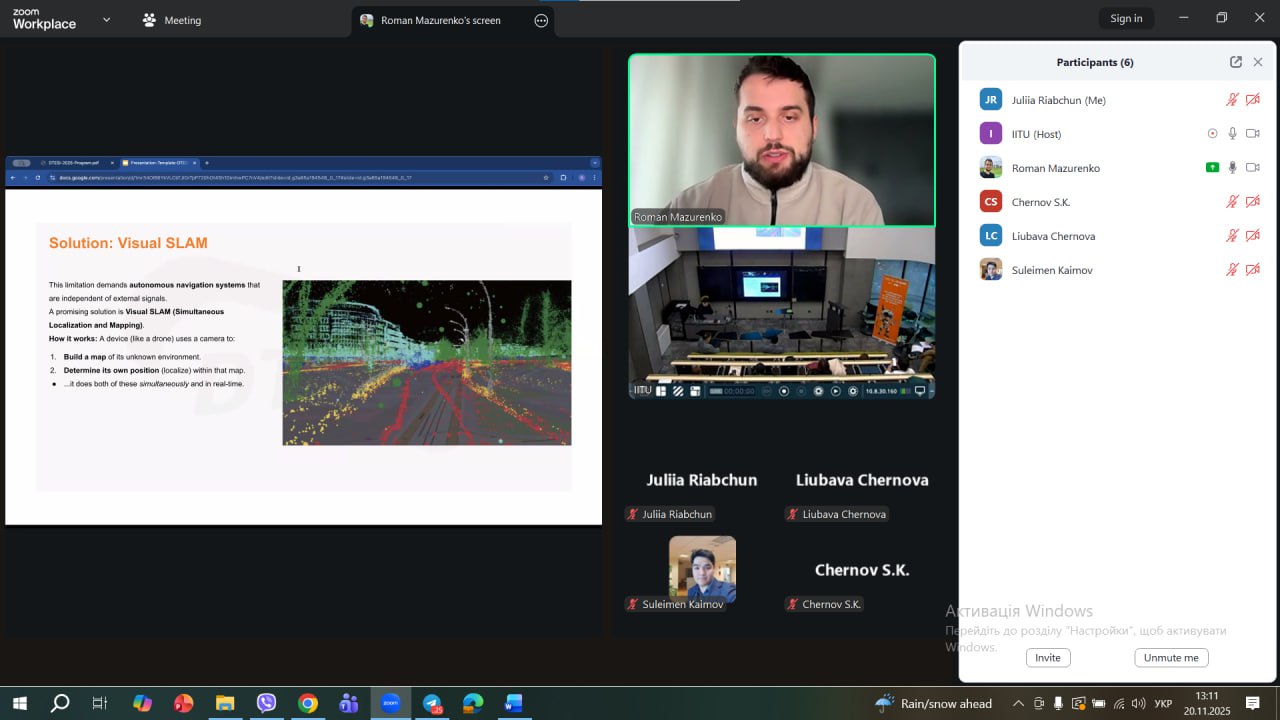Click the Invite button
1280x720 pixels.
1047,657
